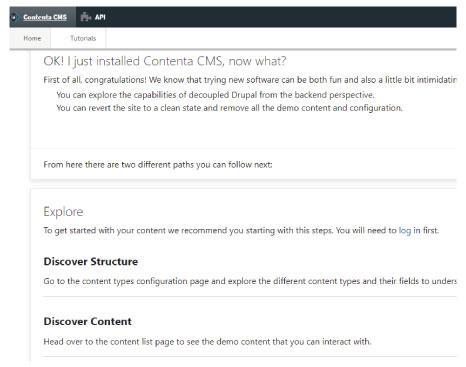Click the 'To get started with your content' sentence
This screenshot has width=466, height=367.
[x=241, y=231]
